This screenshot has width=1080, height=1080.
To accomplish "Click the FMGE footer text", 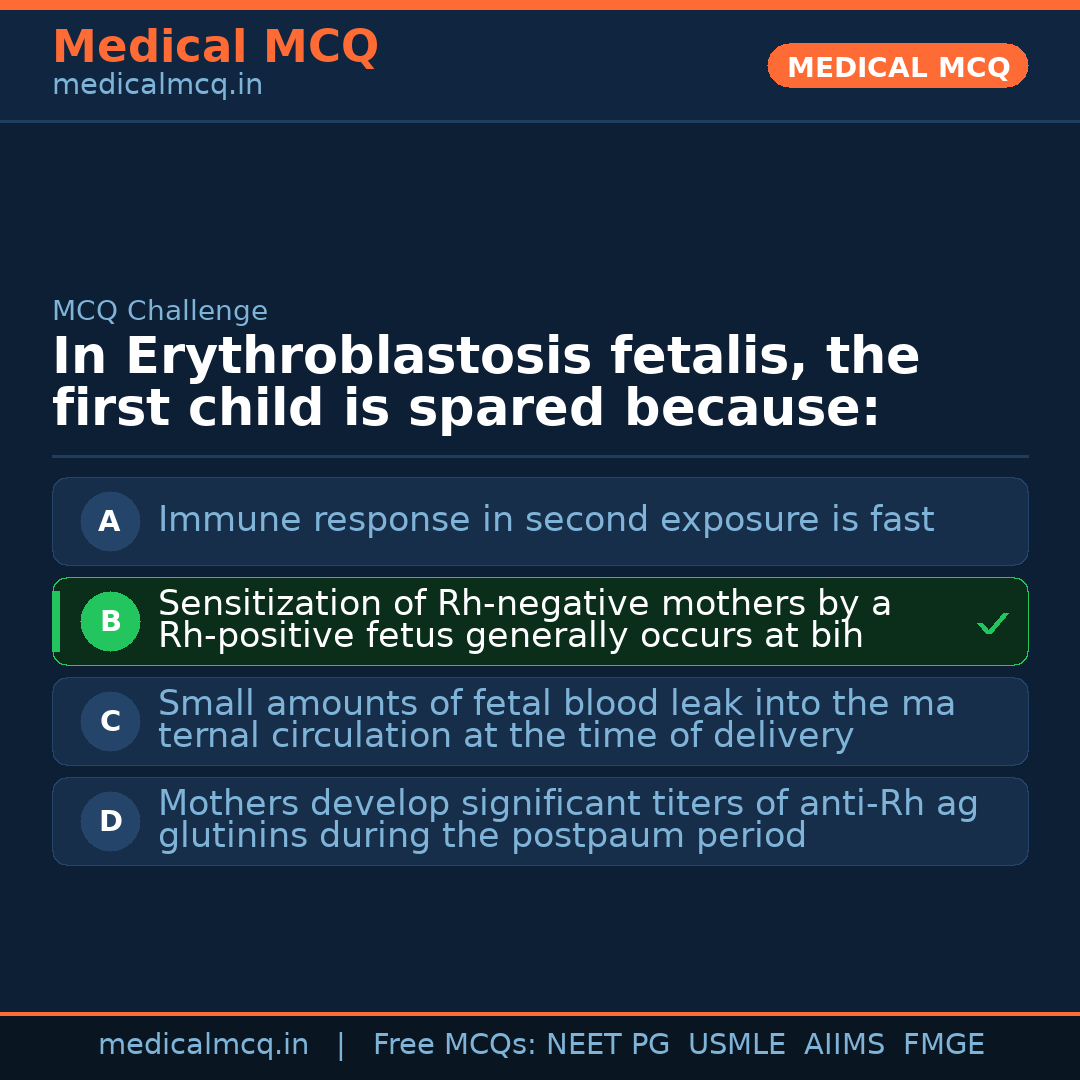I will point(943,1045).
